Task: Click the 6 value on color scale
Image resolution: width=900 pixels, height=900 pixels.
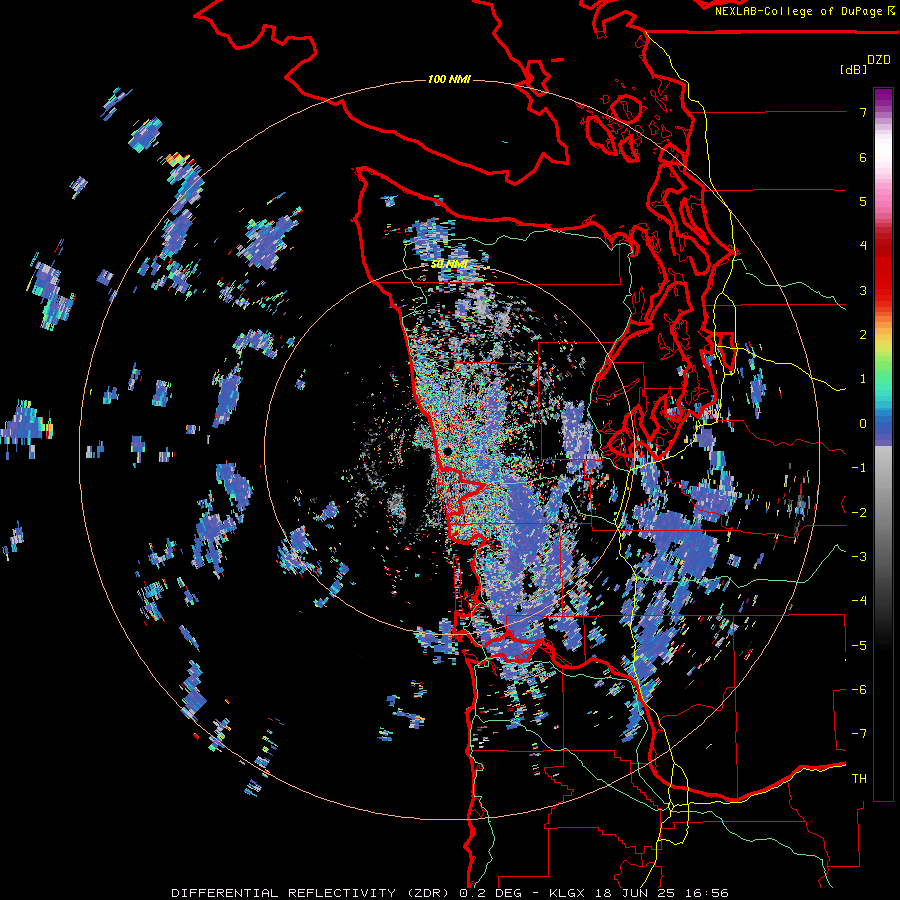Action: pos(863,157)
